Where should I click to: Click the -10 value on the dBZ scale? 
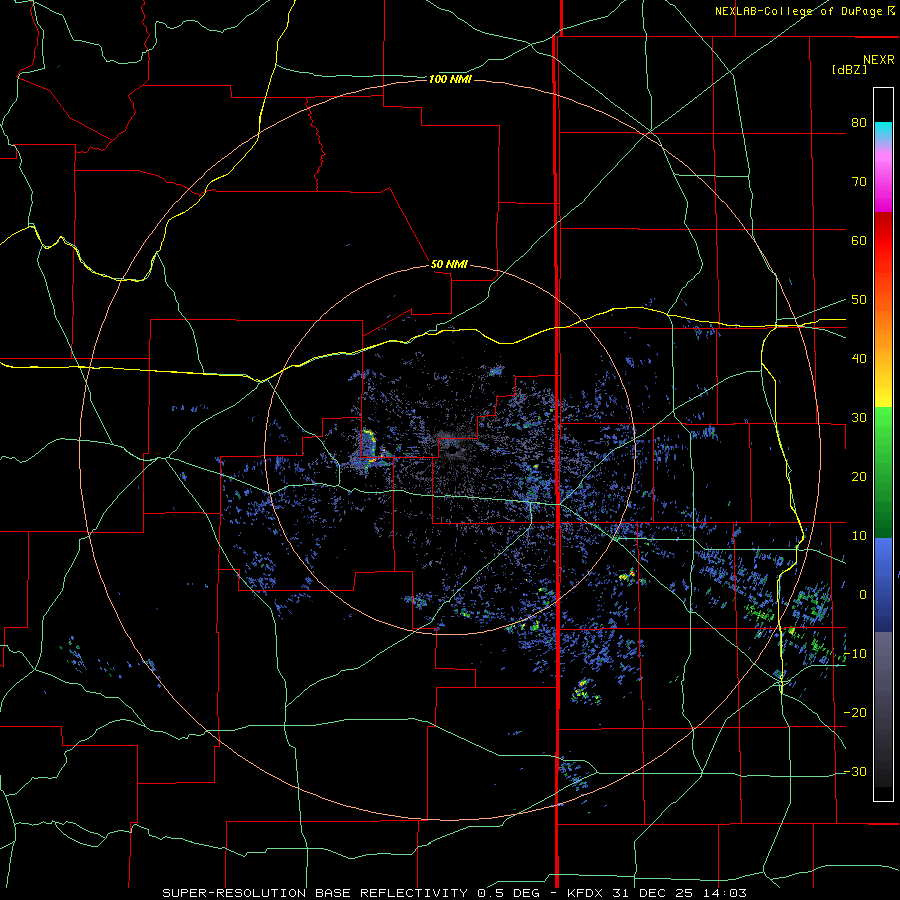click(x=855, y=654)
